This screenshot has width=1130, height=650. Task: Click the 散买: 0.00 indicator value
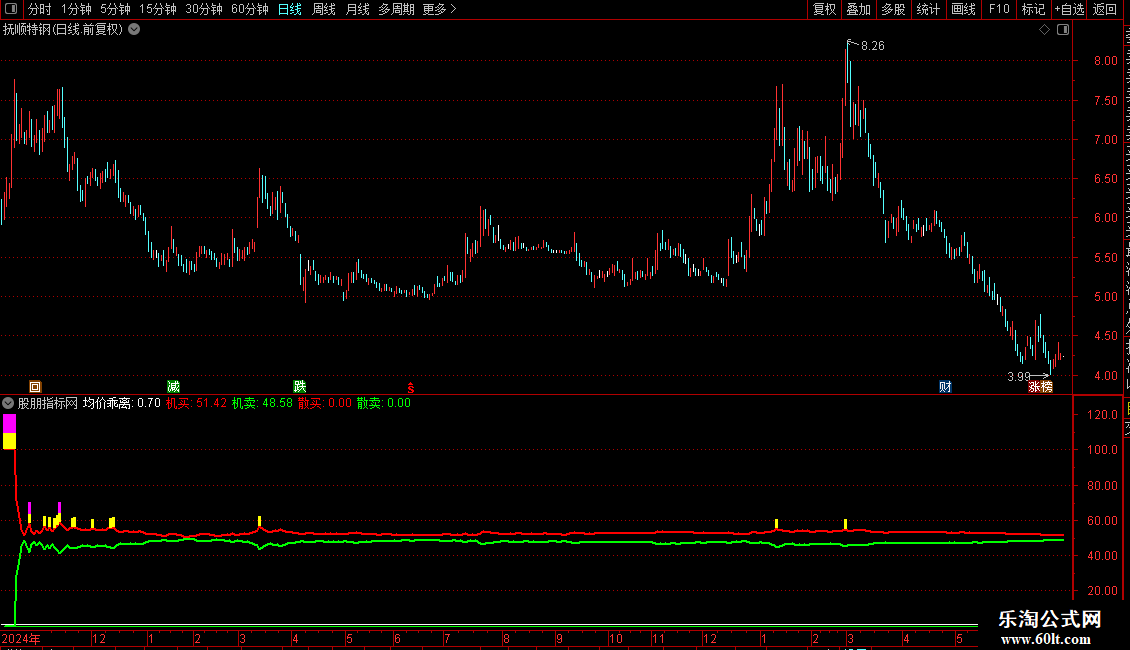[x=325, y=403]
